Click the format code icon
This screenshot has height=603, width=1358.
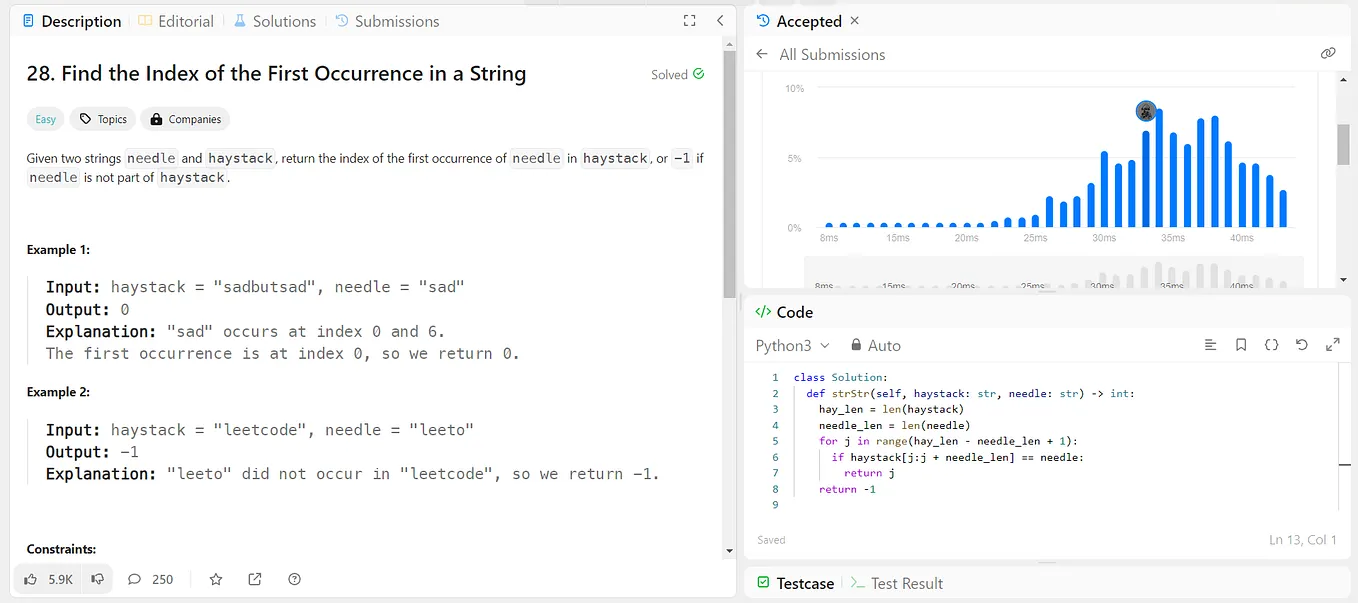(x=1210, y=345)
